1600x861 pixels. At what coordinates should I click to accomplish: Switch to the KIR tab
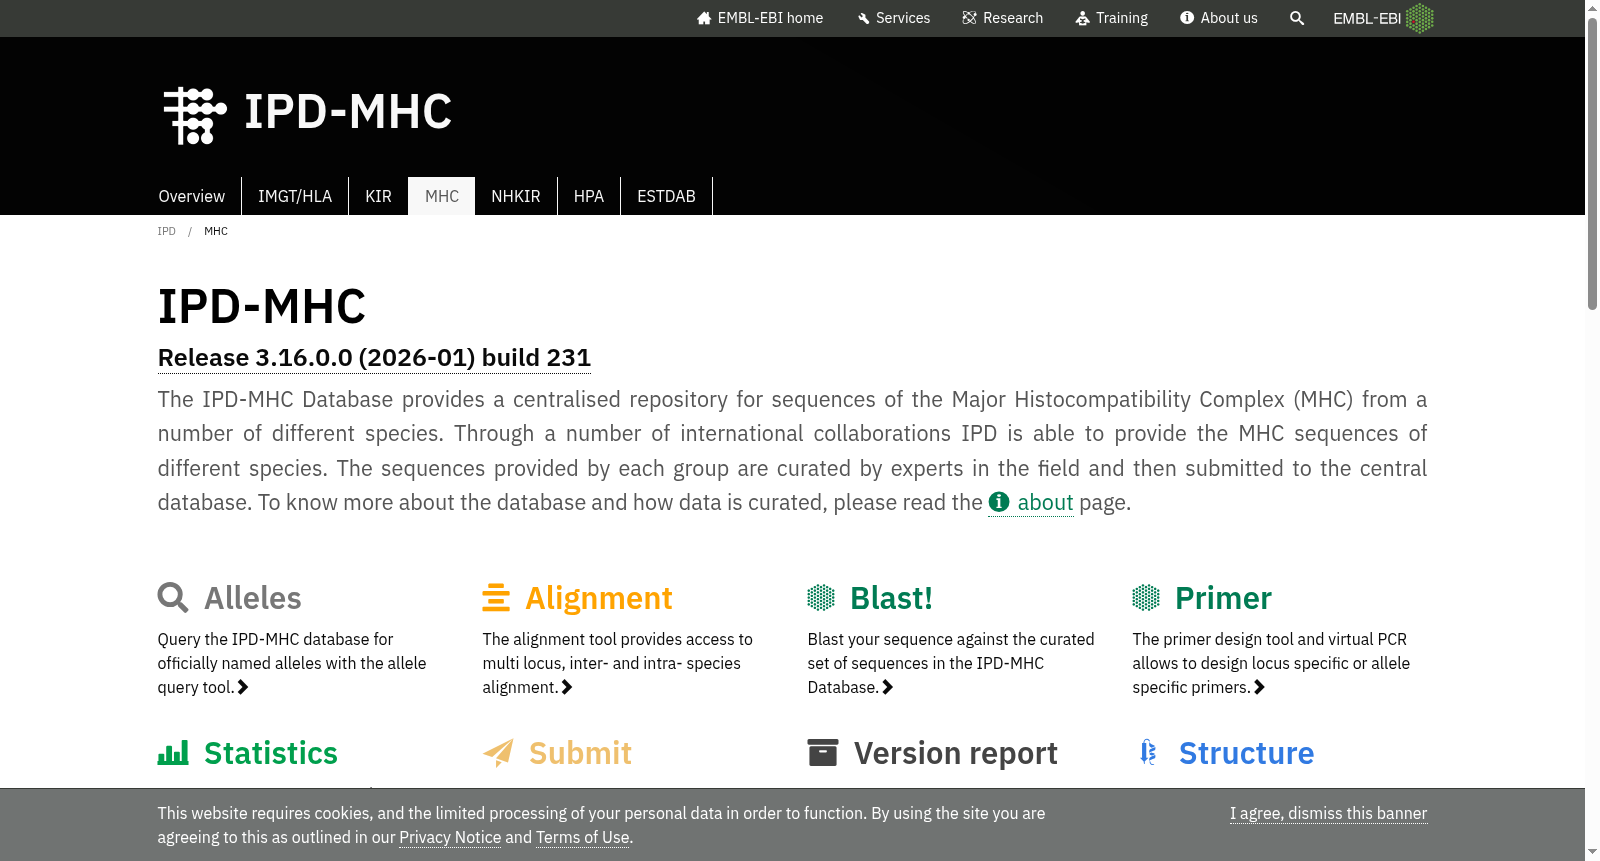pyautogui.click(x=378, y=196)
